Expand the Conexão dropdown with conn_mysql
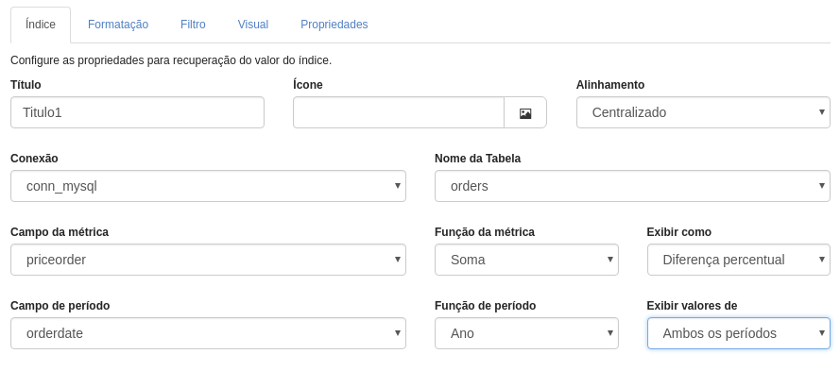This screenshot has height=371, width=840. [208, 186]
